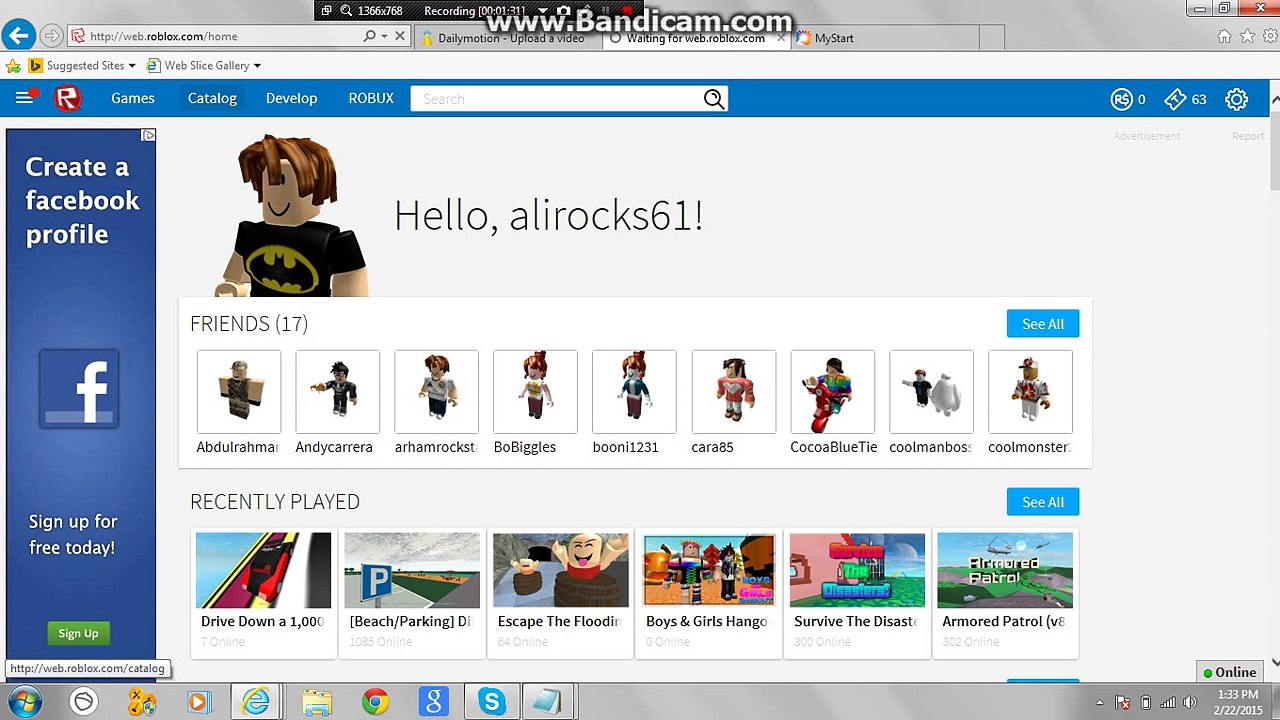Viewport: 1280px width, 720px height.
Task: Click the browser Forward arrow
Action: click(x=52, y=36)
